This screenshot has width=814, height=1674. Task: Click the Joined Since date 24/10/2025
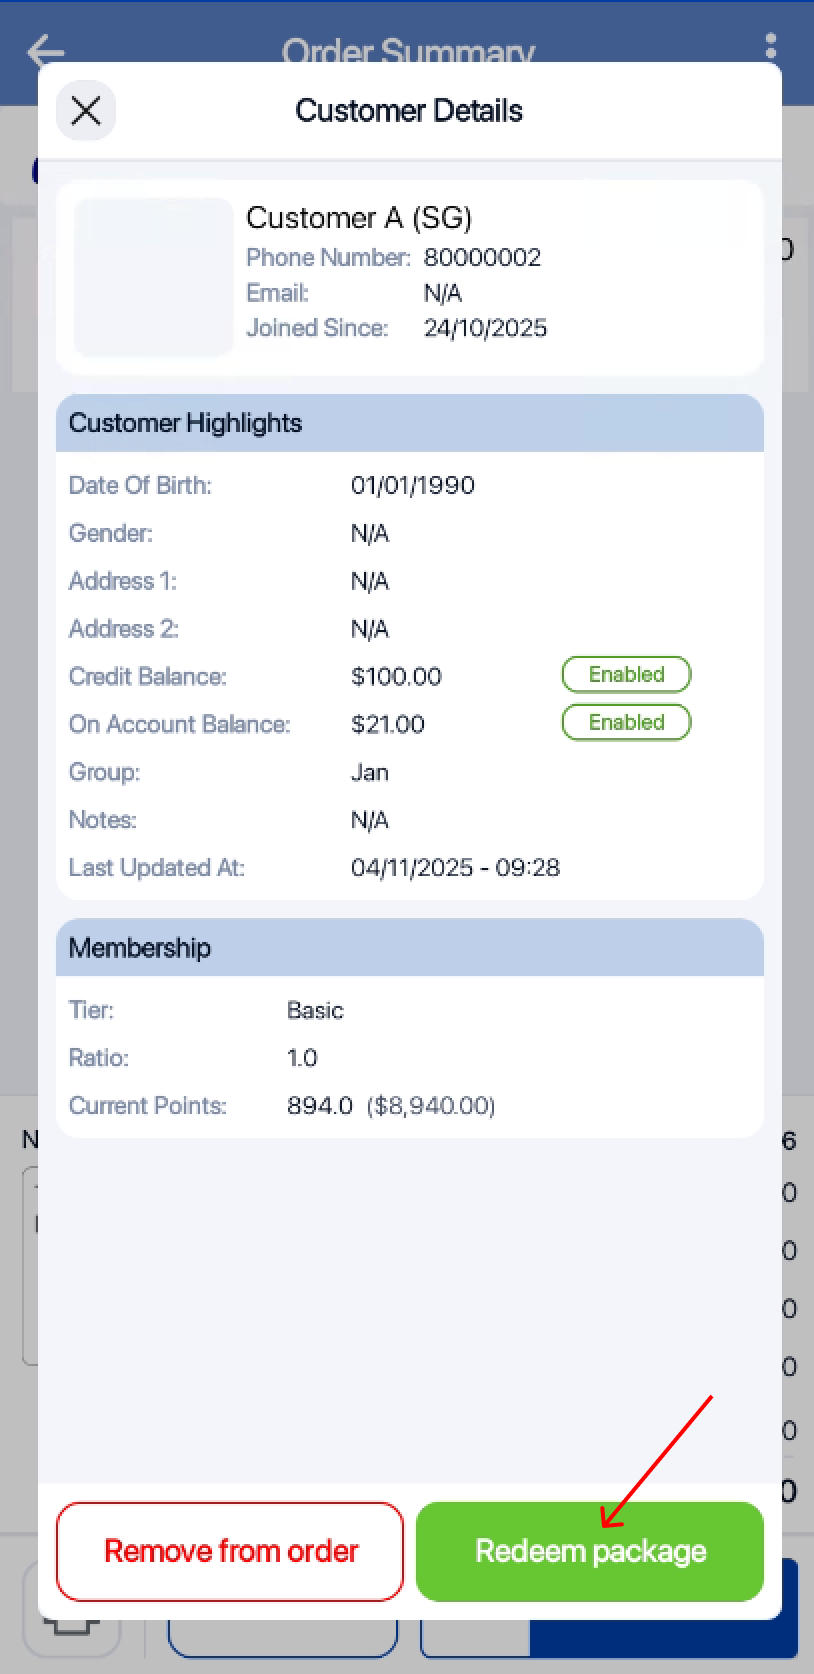(x=485, y=329)
